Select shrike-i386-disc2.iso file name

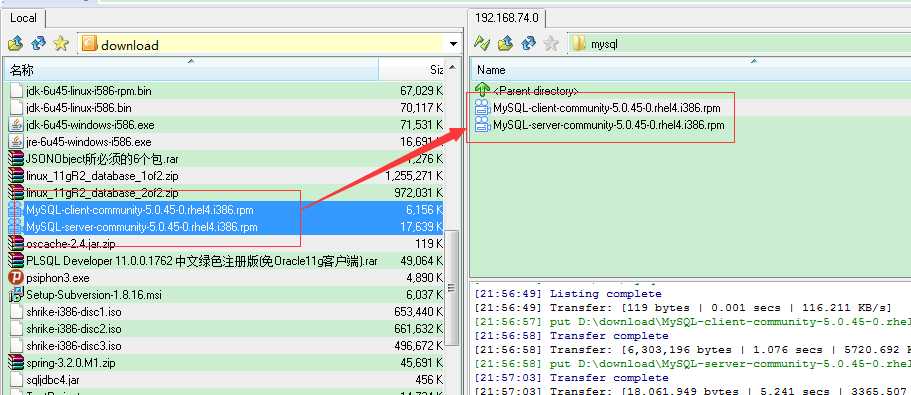tap(74, 329)
